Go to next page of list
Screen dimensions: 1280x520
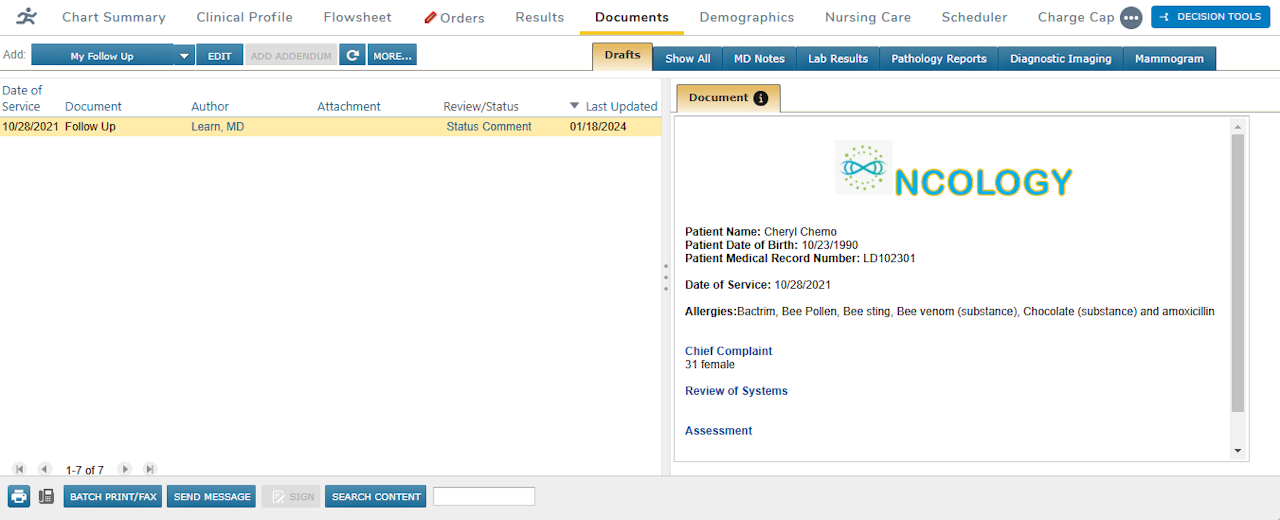tap(125, 469)
